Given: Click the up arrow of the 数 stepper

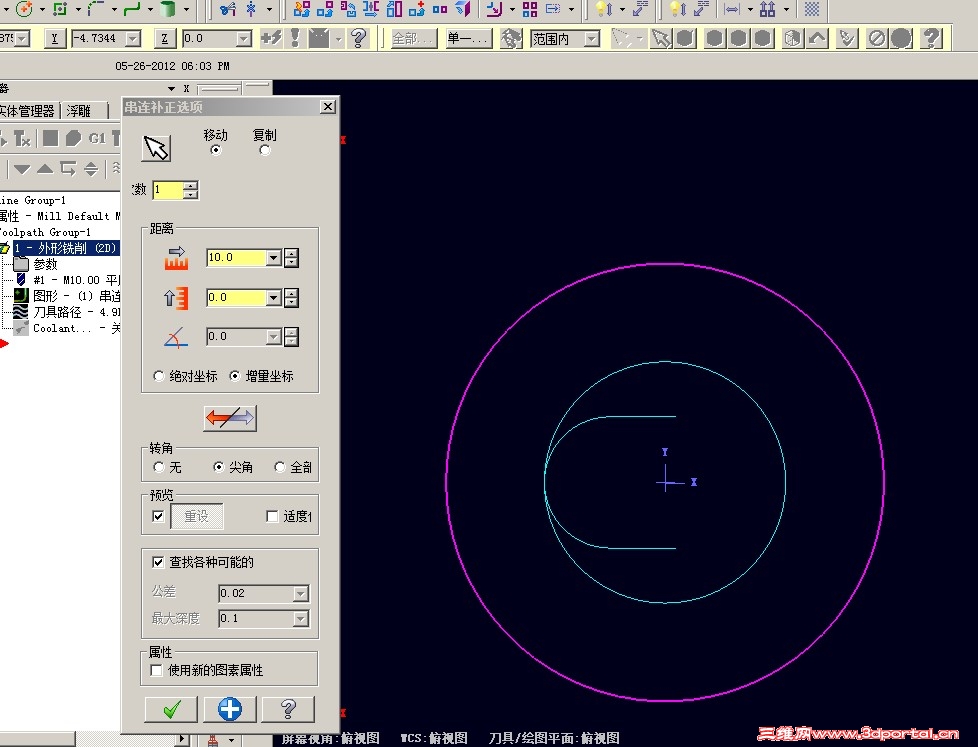Looking at the screenshot, I should [190, 184].
